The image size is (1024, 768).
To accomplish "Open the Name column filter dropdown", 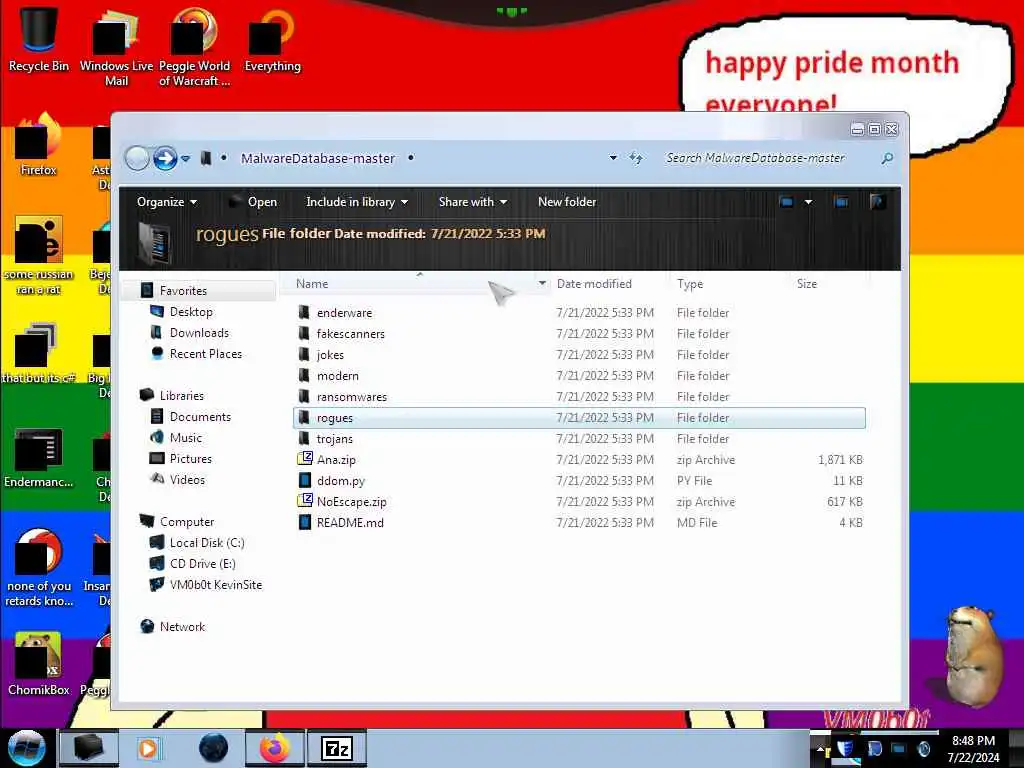I will coord(542,283).
